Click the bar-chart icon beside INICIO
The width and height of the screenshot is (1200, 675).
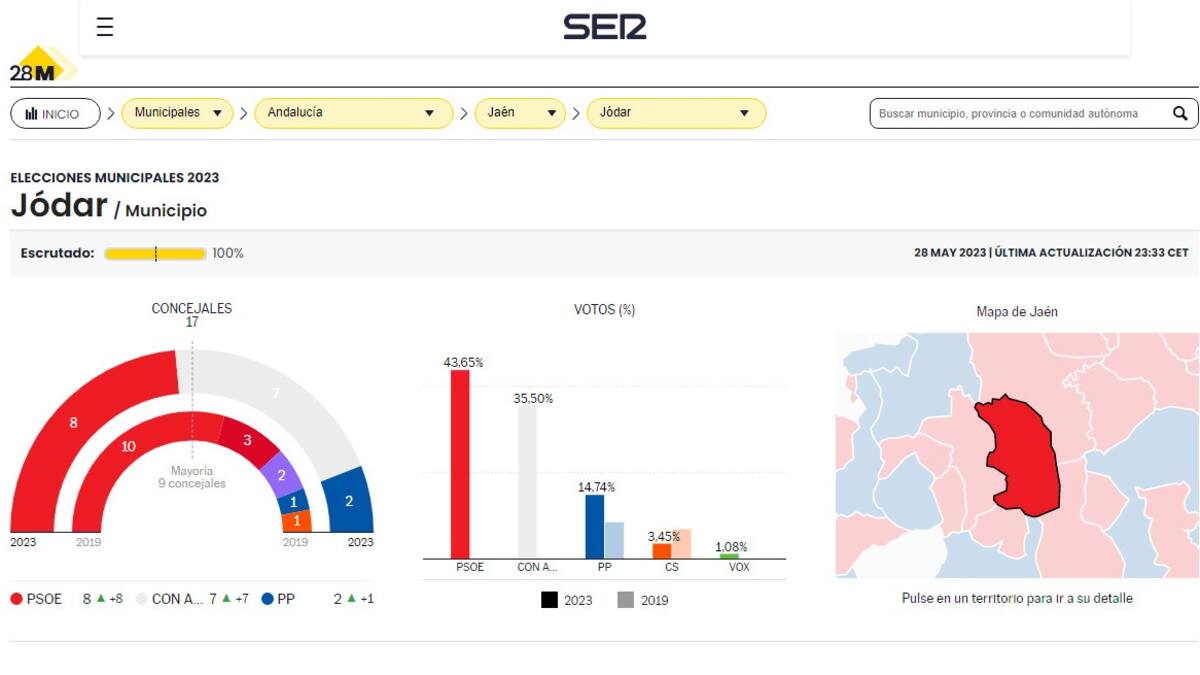32,113
